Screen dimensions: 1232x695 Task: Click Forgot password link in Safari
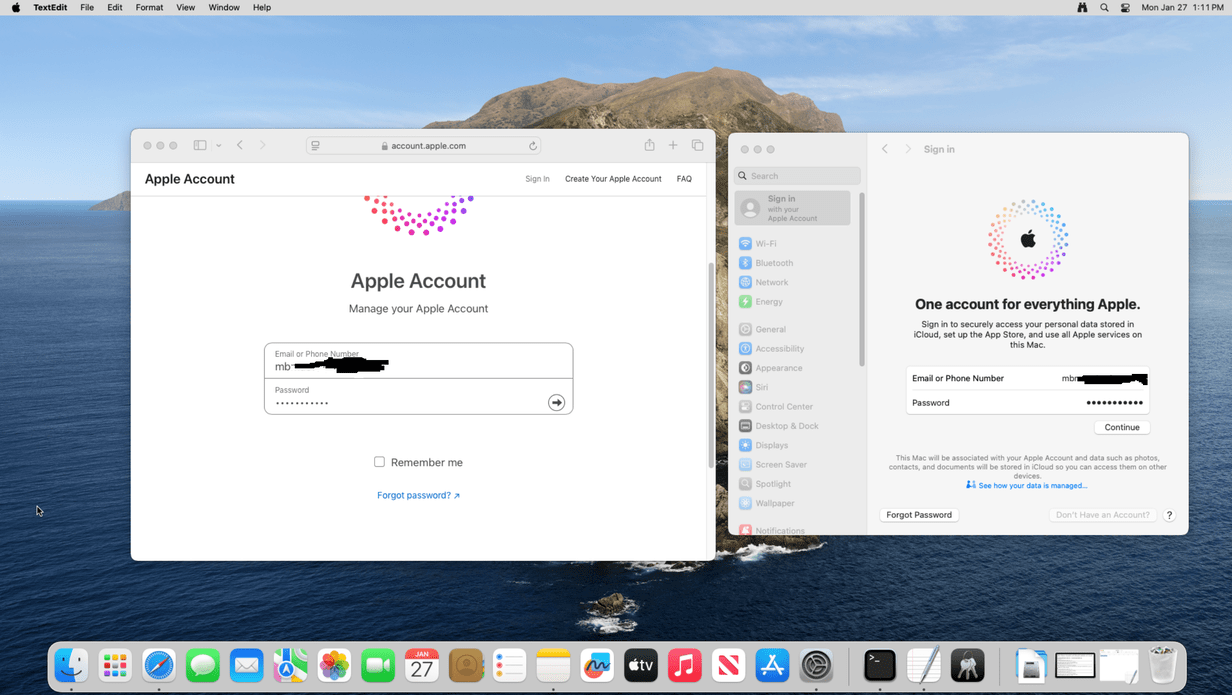click(418, 495)
